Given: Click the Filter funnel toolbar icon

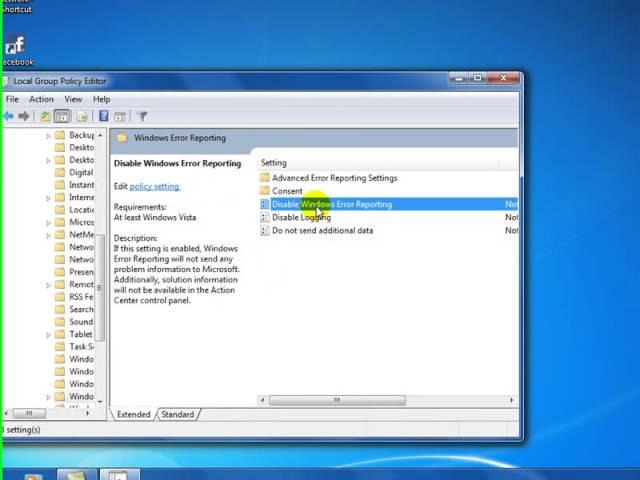Looking at the screenshot, I should tap(142, 117).
